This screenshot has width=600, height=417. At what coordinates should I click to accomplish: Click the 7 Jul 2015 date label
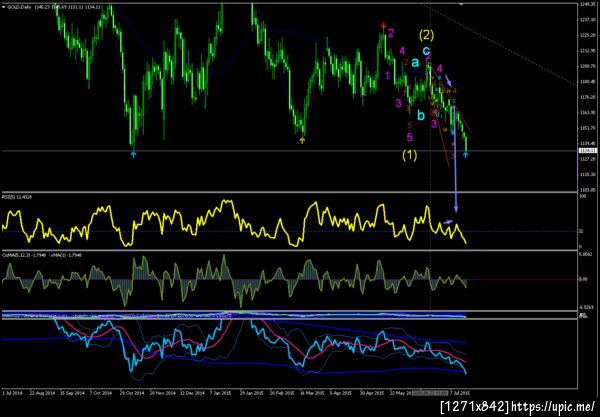(x=460, y=393)
